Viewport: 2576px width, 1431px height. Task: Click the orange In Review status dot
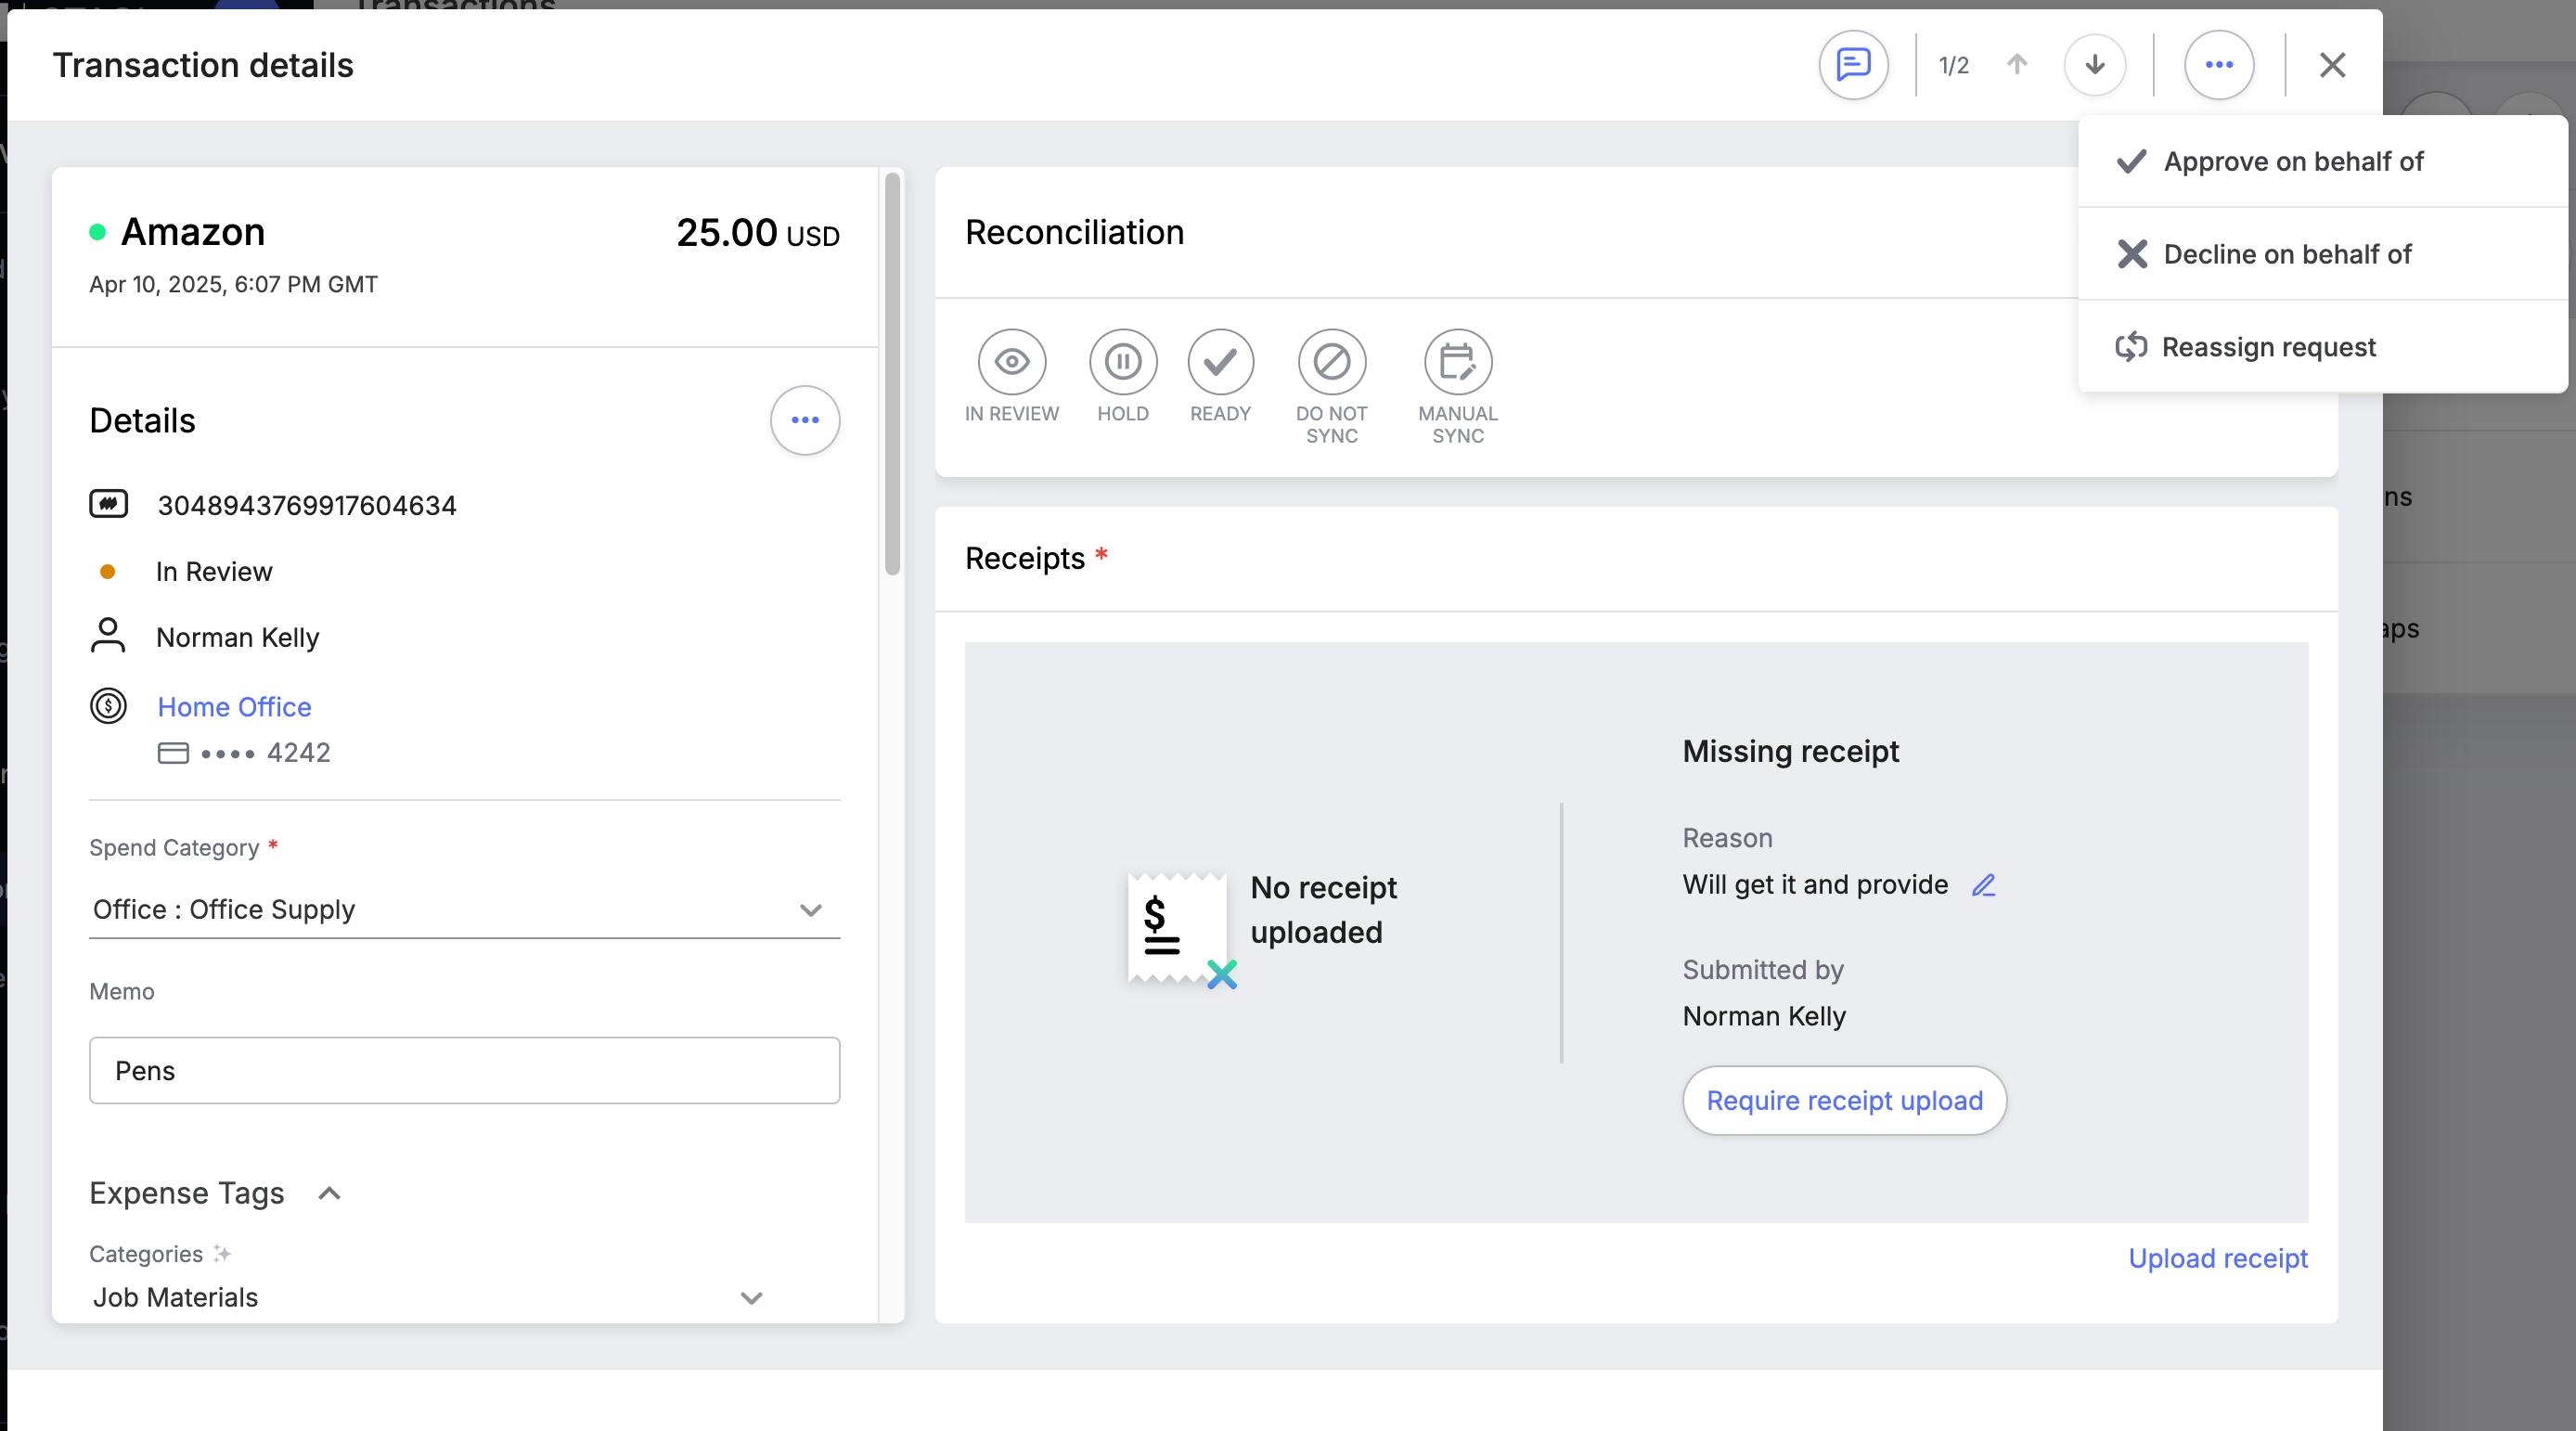[108, 572]
